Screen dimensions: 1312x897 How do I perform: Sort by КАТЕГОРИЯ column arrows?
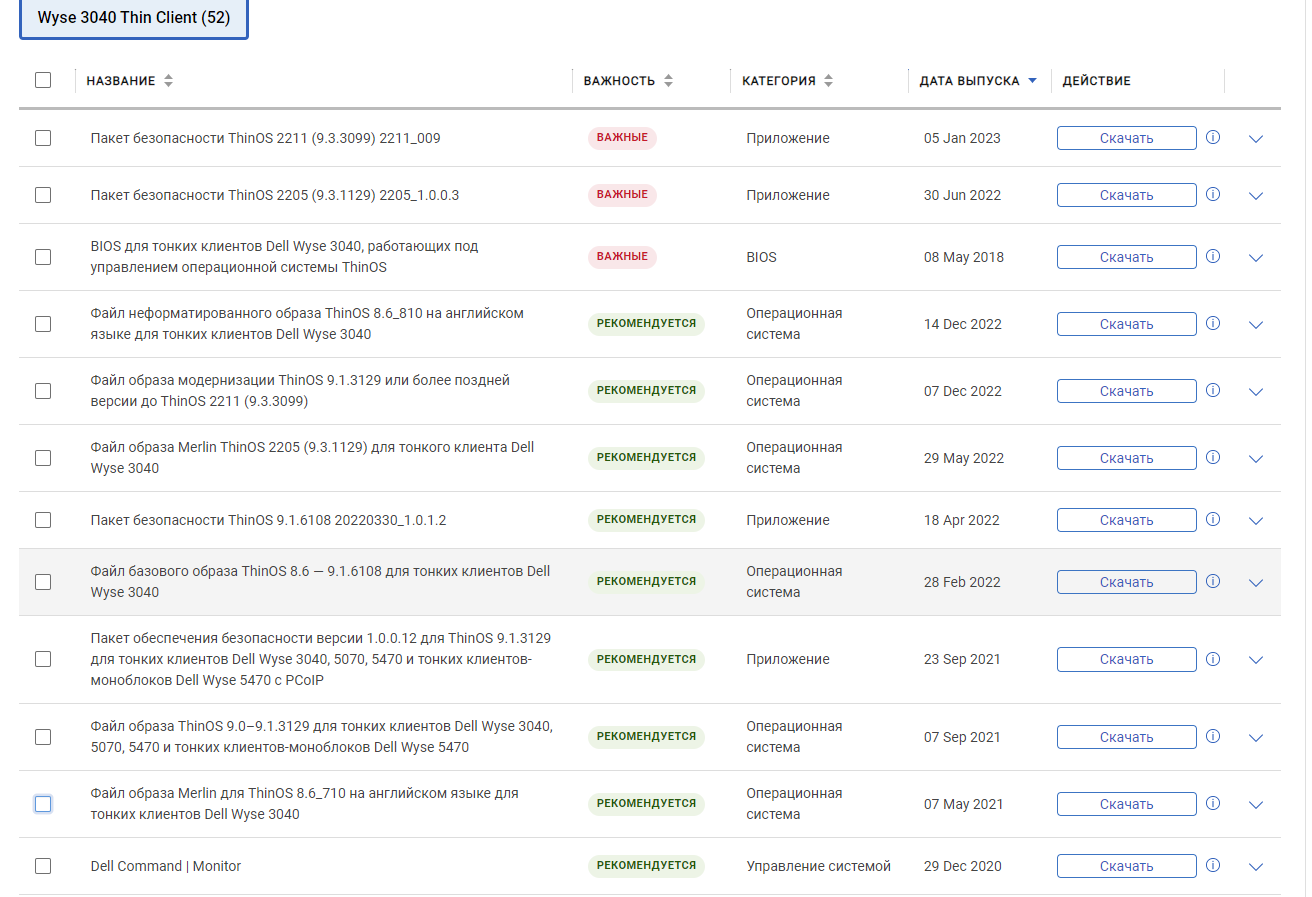829,81
